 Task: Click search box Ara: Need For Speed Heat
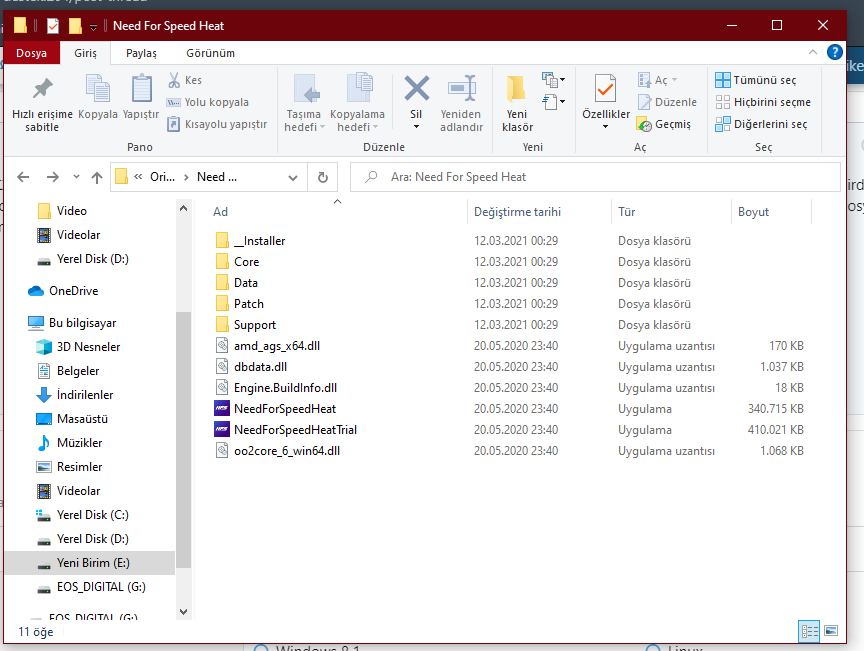(x=595, y=177)
